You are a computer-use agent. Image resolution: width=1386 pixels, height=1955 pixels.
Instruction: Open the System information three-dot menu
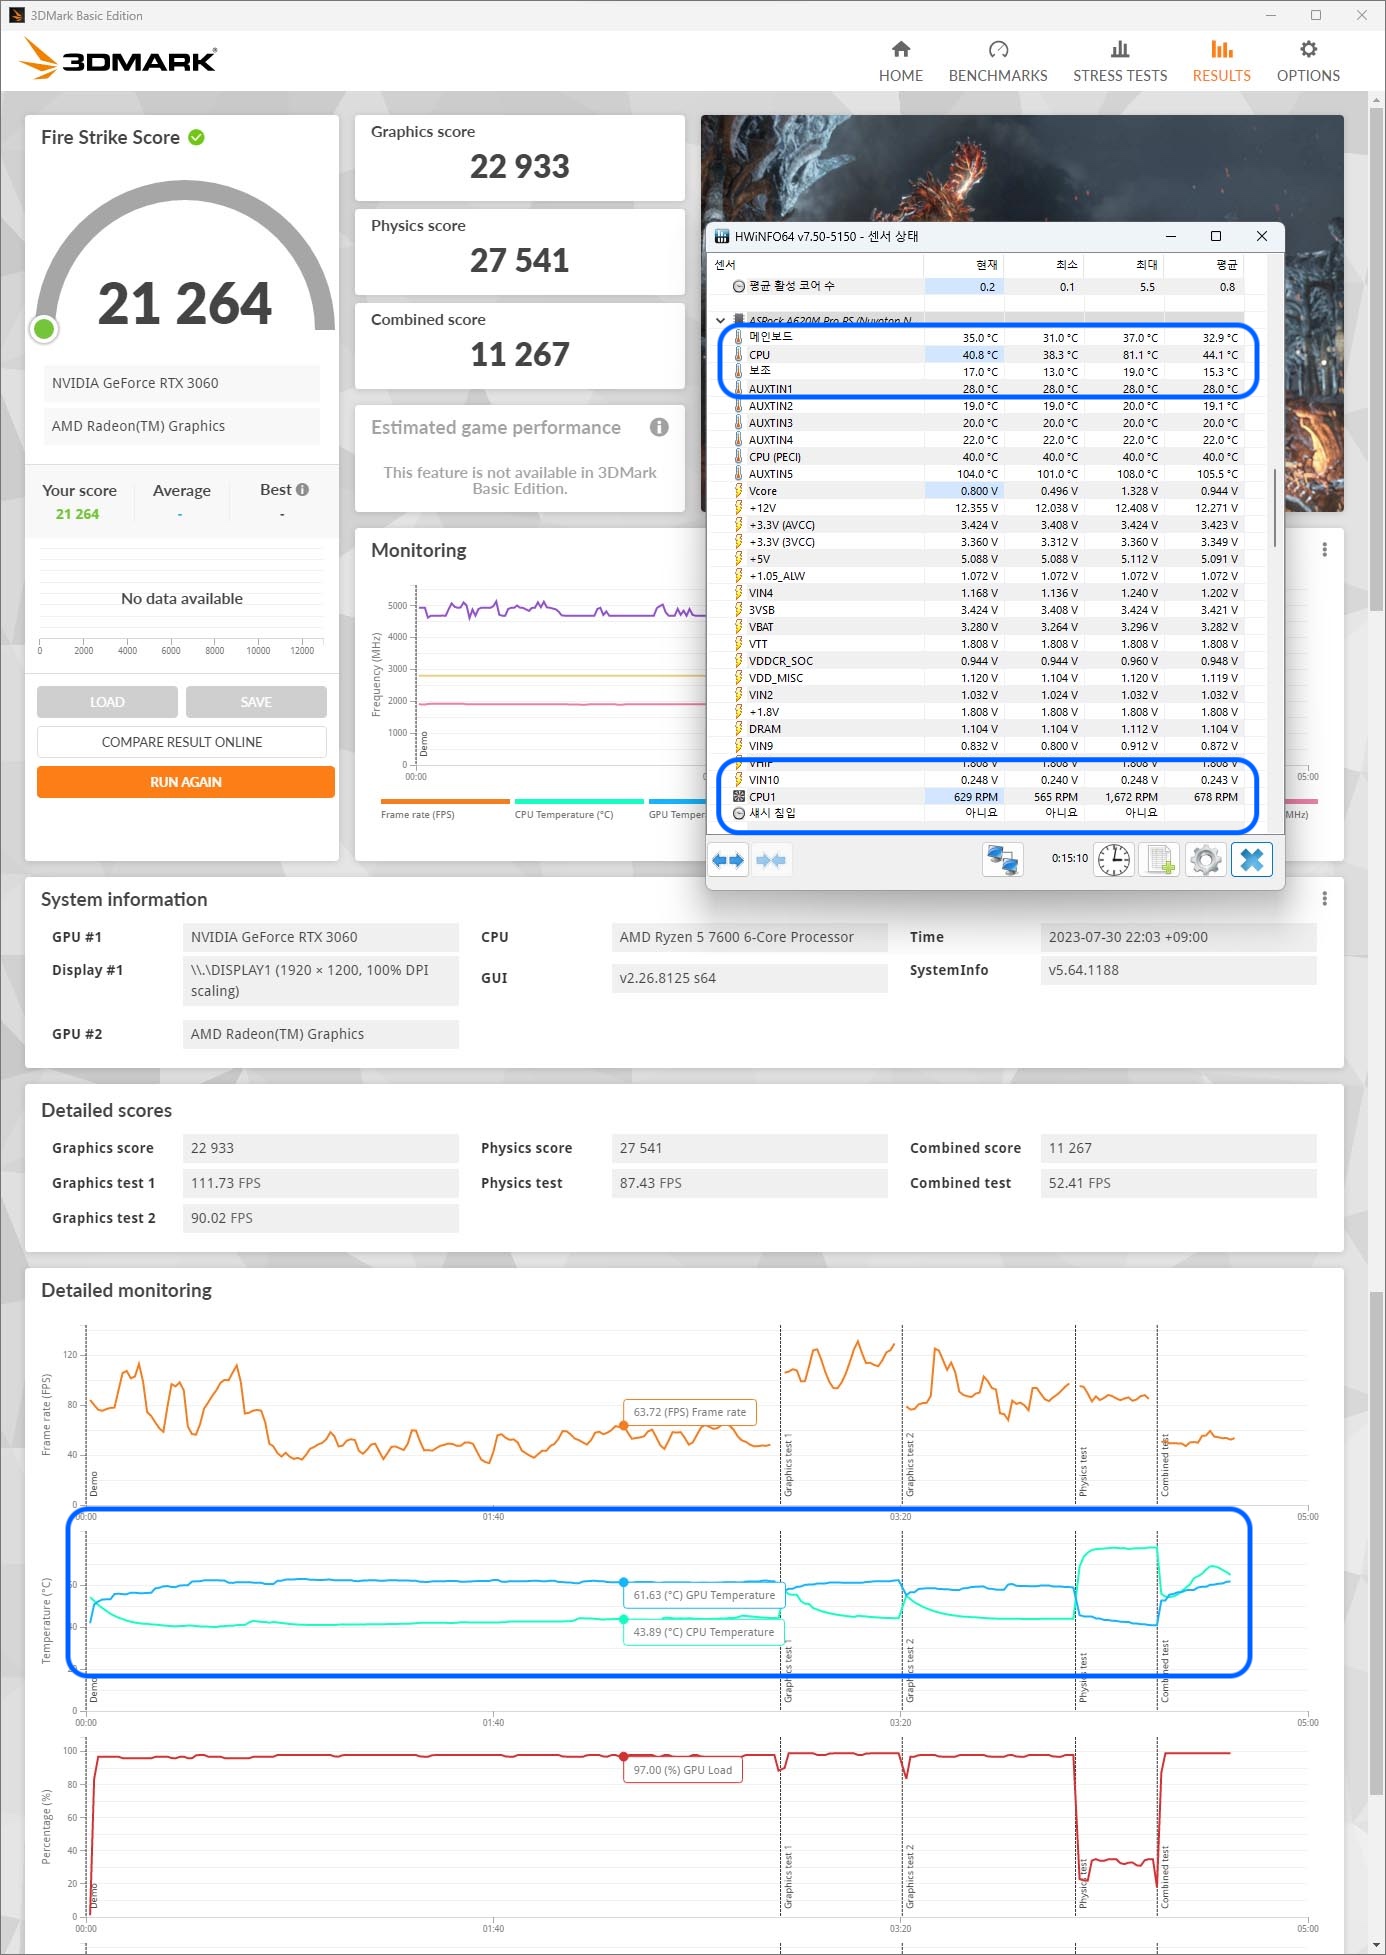click(x=1324, y=899)
